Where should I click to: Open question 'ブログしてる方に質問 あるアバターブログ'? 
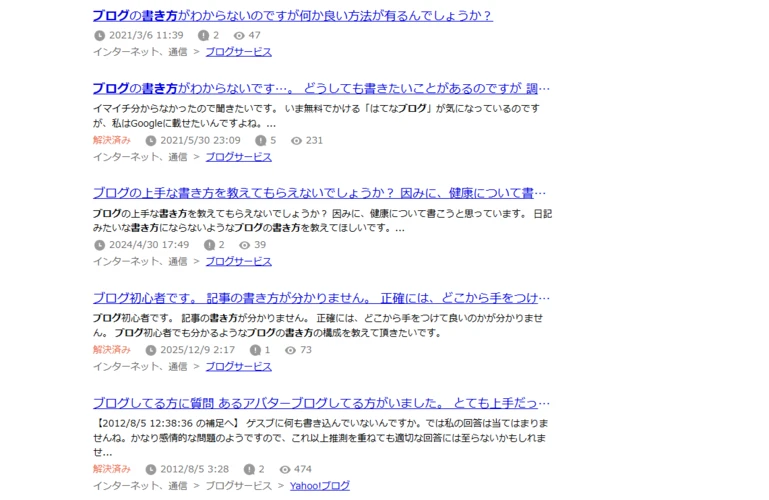[321, 403]
